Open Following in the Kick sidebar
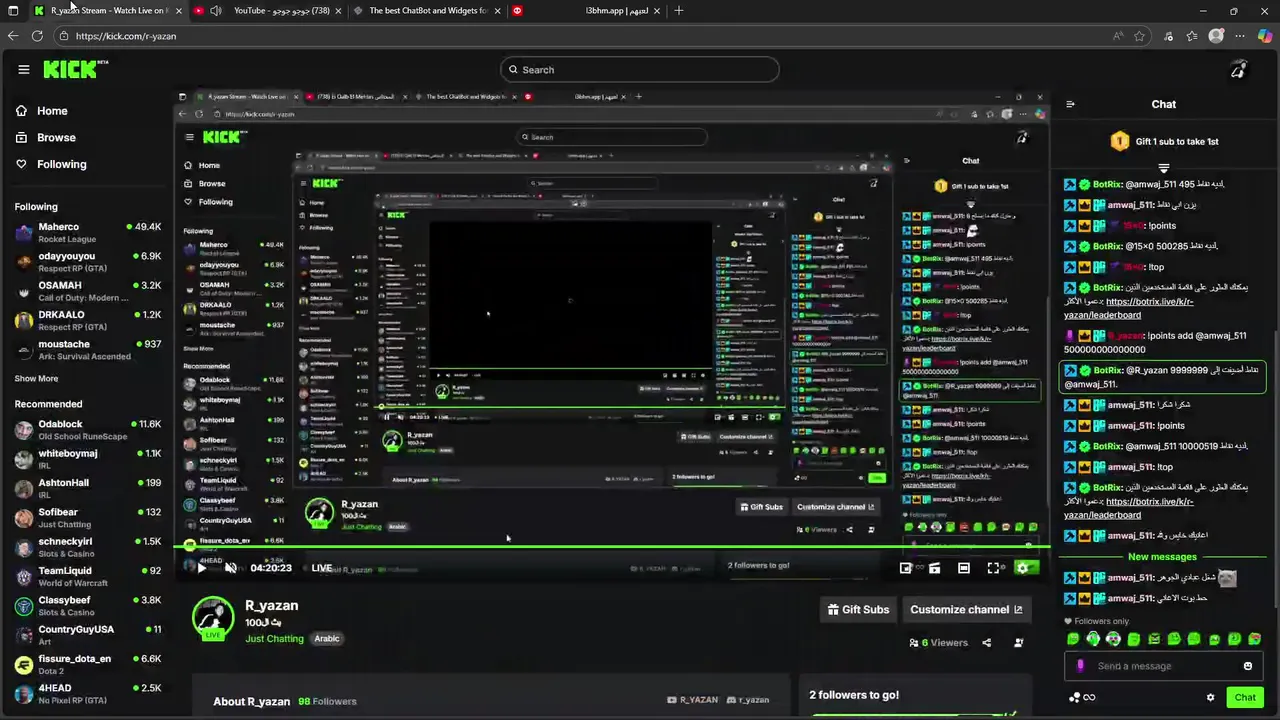This screenshot has height=720, width=1280. (x=62, y=164)
